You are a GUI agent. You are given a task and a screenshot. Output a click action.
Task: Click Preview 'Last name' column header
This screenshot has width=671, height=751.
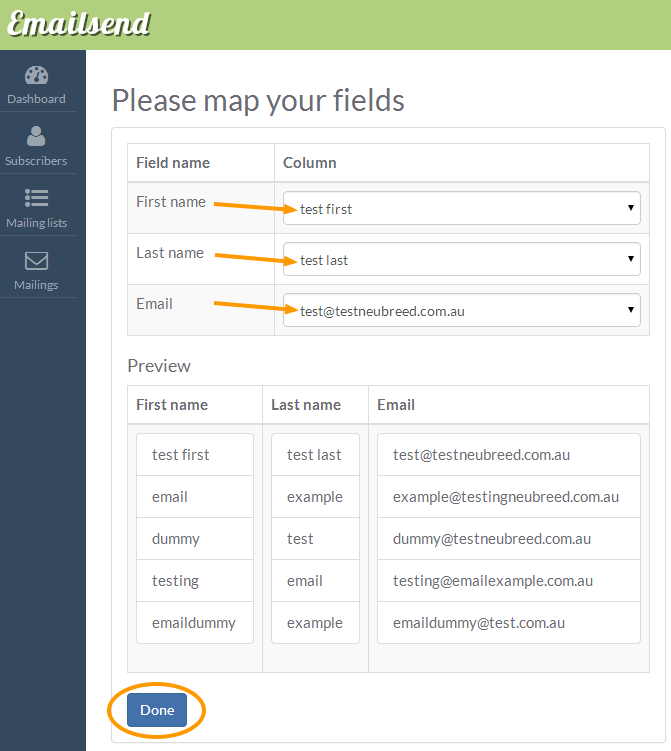[306, 405]
